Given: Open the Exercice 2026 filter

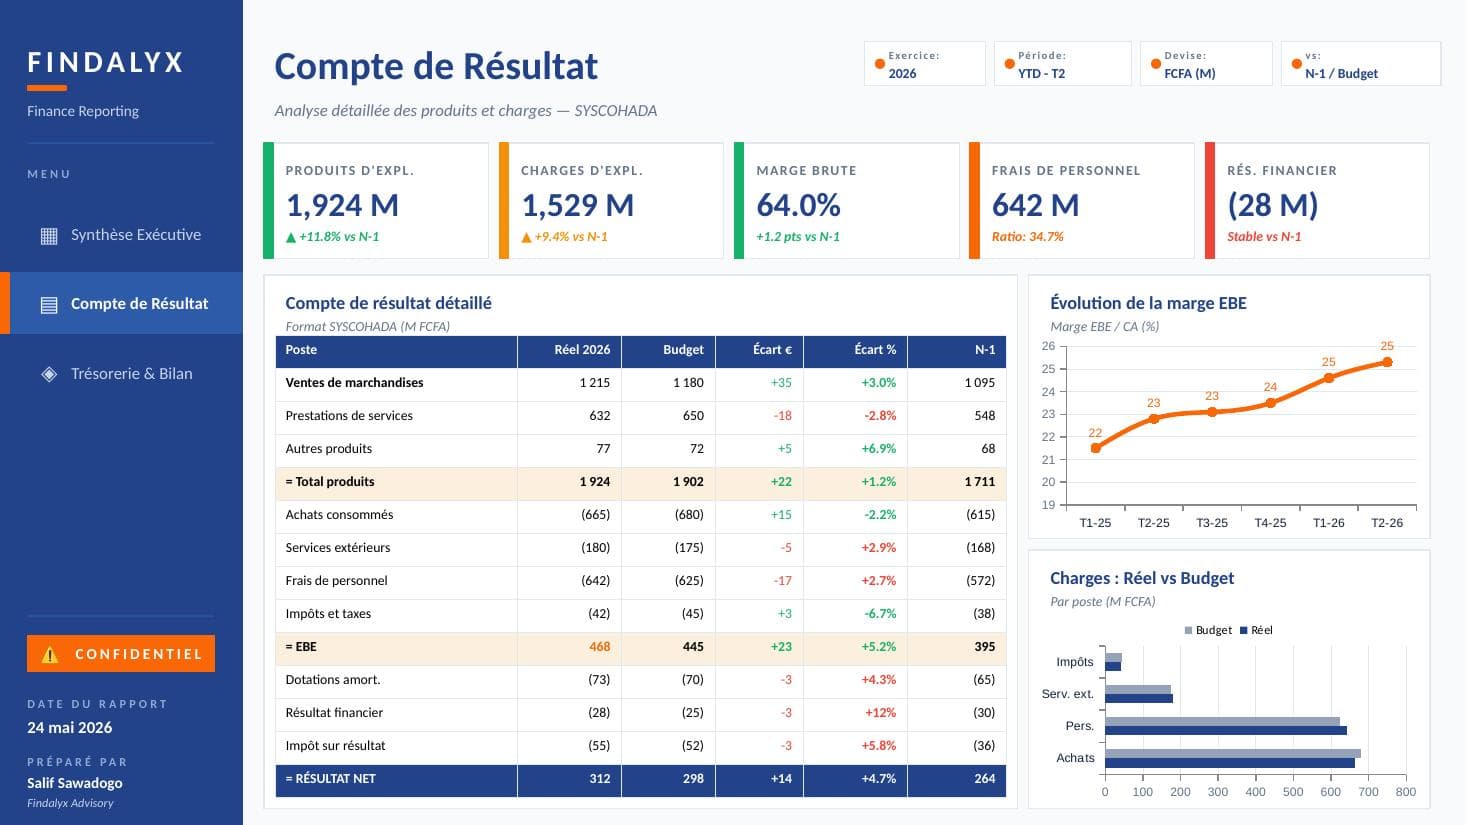Looking at the screenshot, I should [925, 63].
